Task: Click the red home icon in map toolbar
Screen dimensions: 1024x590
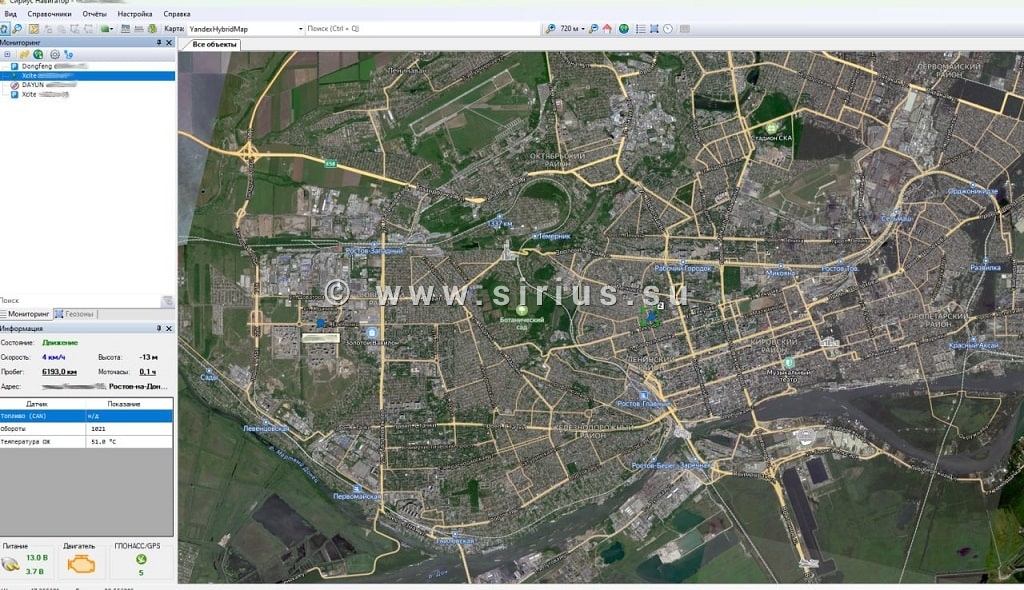Action: 607,29
